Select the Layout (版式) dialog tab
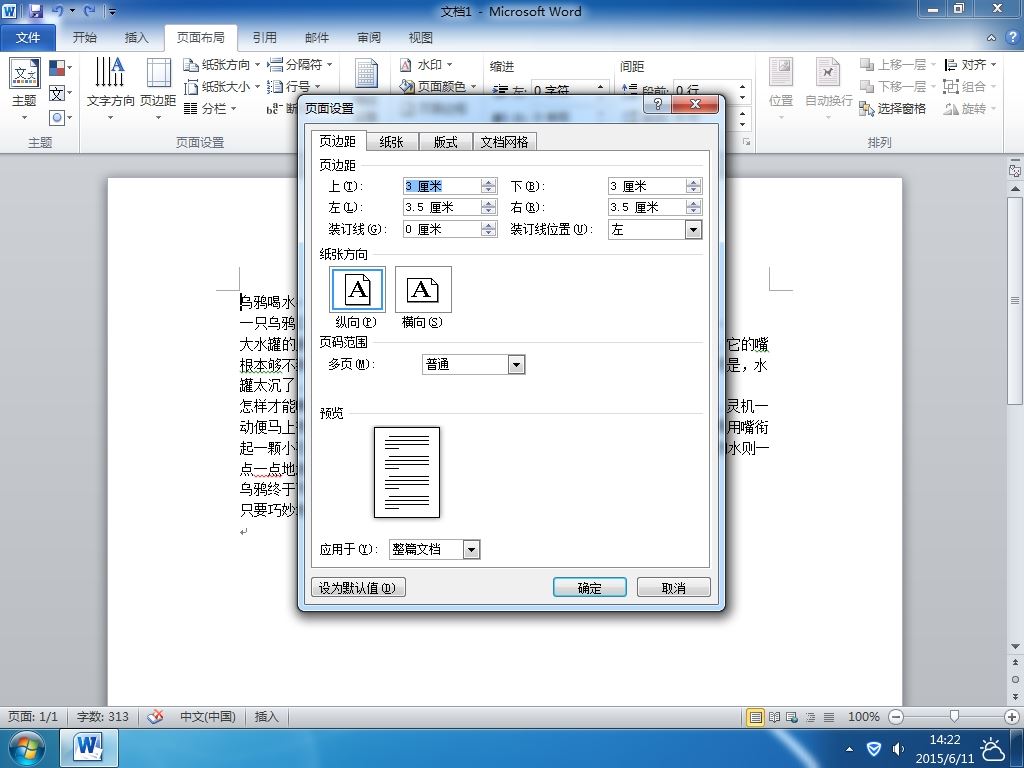Viewport: 1024px width, 768px height. coord(445,142)
